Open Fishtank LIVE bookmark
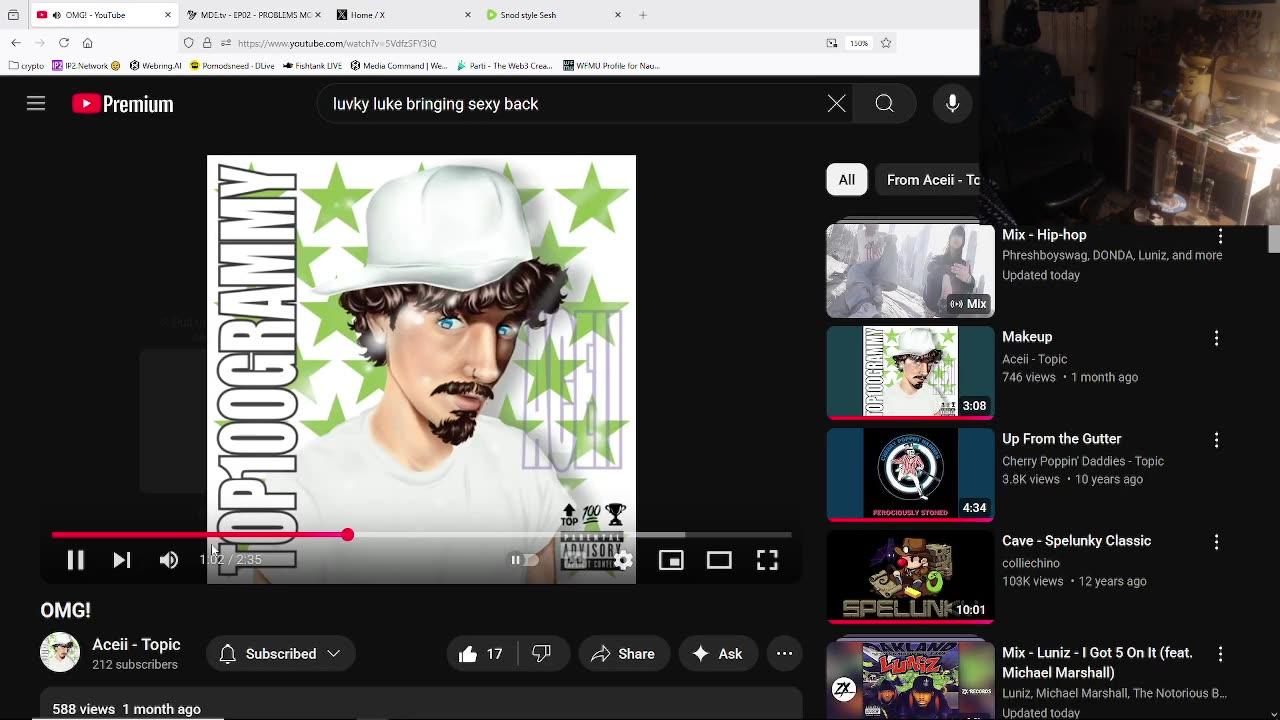The width and height of the screenshot is (1280, 720). 312,66
